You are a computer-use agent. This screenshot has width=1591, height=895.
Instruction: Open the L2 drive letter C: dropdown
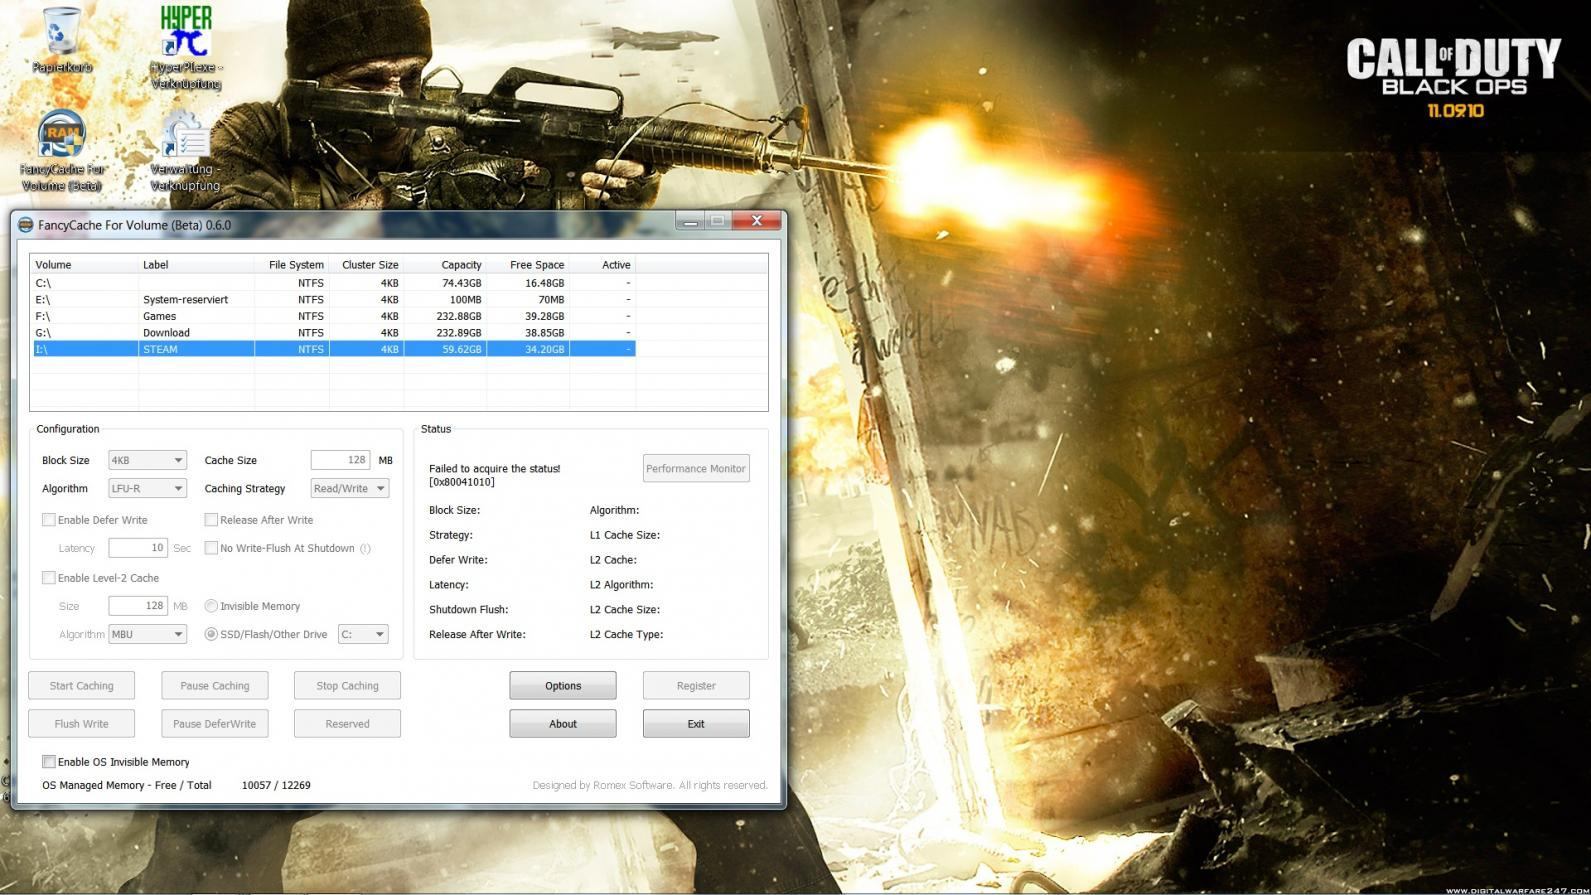click(x=363, y=634)
